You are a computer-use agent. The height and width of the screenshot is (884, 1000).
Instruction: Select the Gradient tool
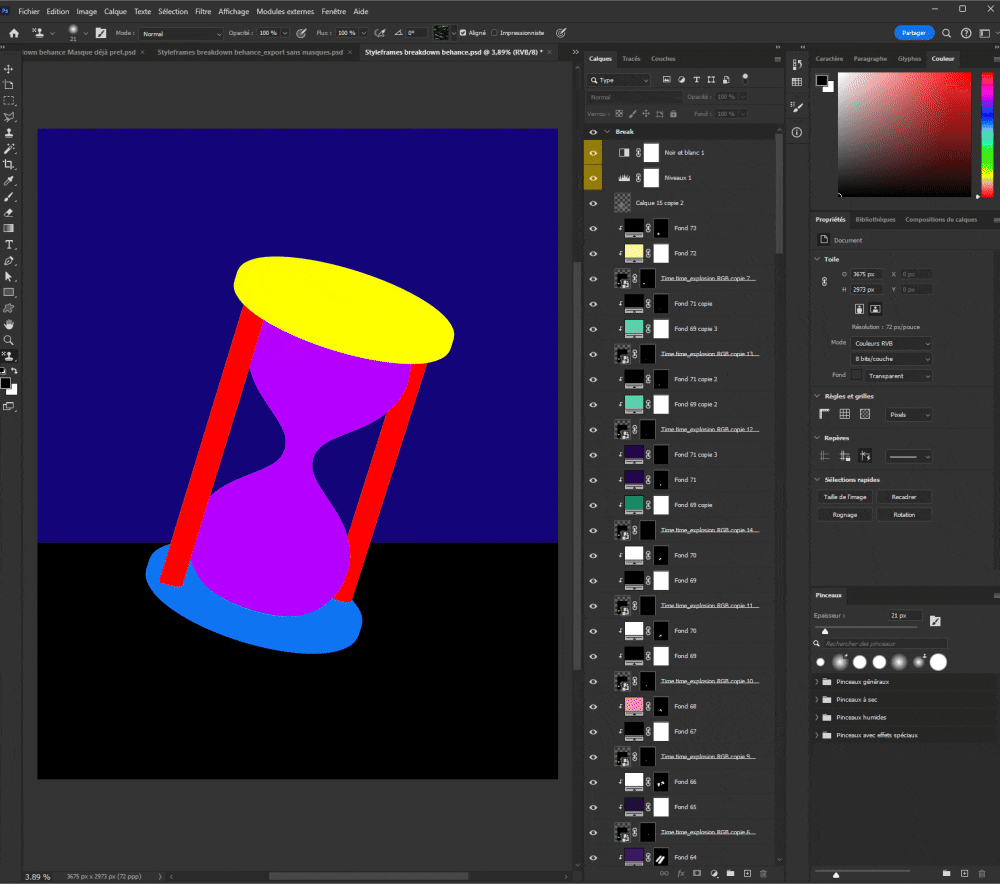pos(8,228)
